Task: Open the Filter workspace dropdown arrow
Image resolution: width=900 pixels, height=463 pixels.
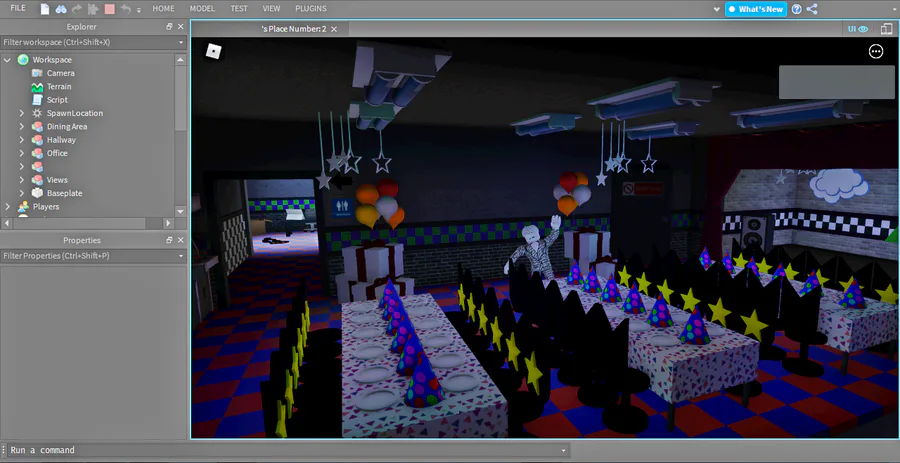Action: pyautogui.click(x=181, y=42)
